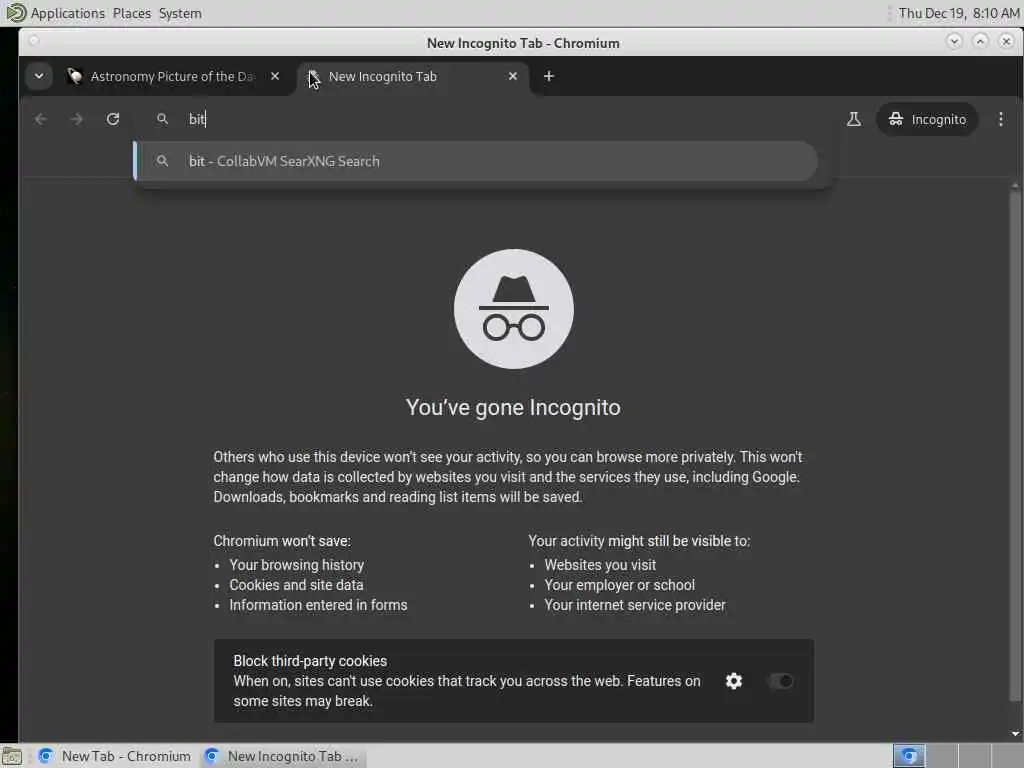Maximize the Chromium window
This screenshot has width=1024, height=768.
(x=980, y=41)
